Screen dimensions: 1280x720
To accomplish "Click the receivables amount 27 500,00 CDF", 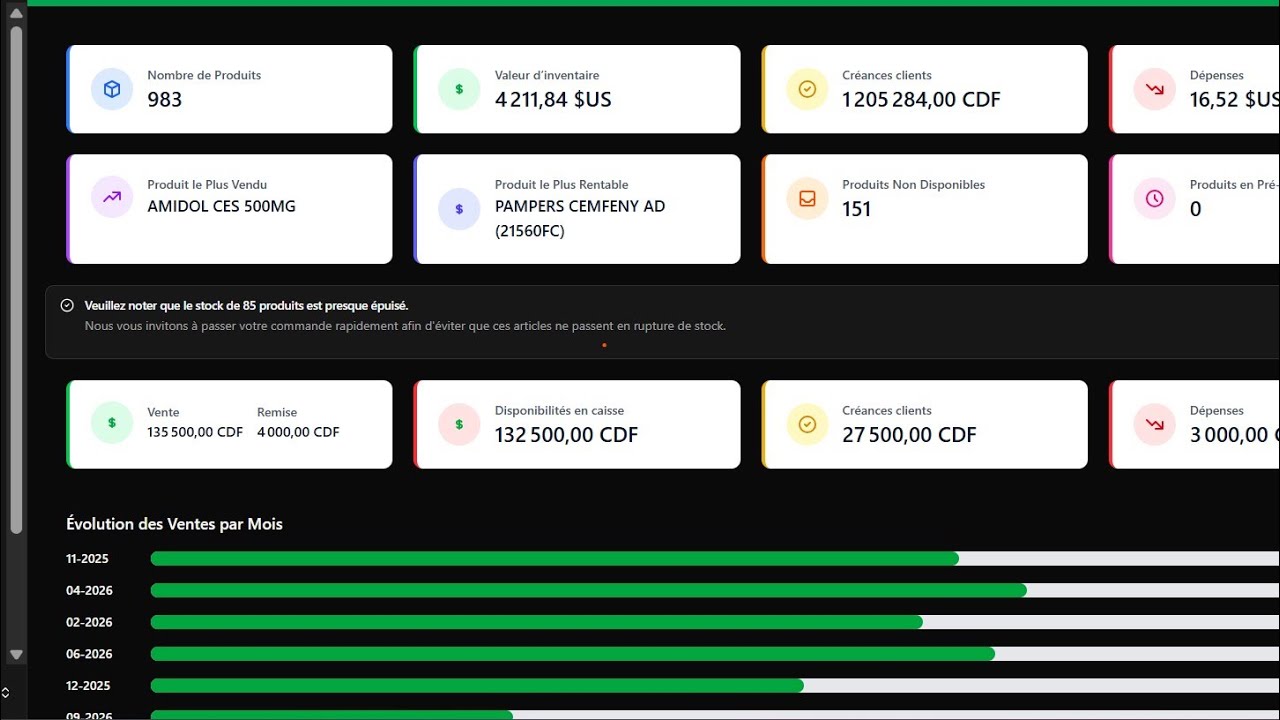I will click(909, 435).
